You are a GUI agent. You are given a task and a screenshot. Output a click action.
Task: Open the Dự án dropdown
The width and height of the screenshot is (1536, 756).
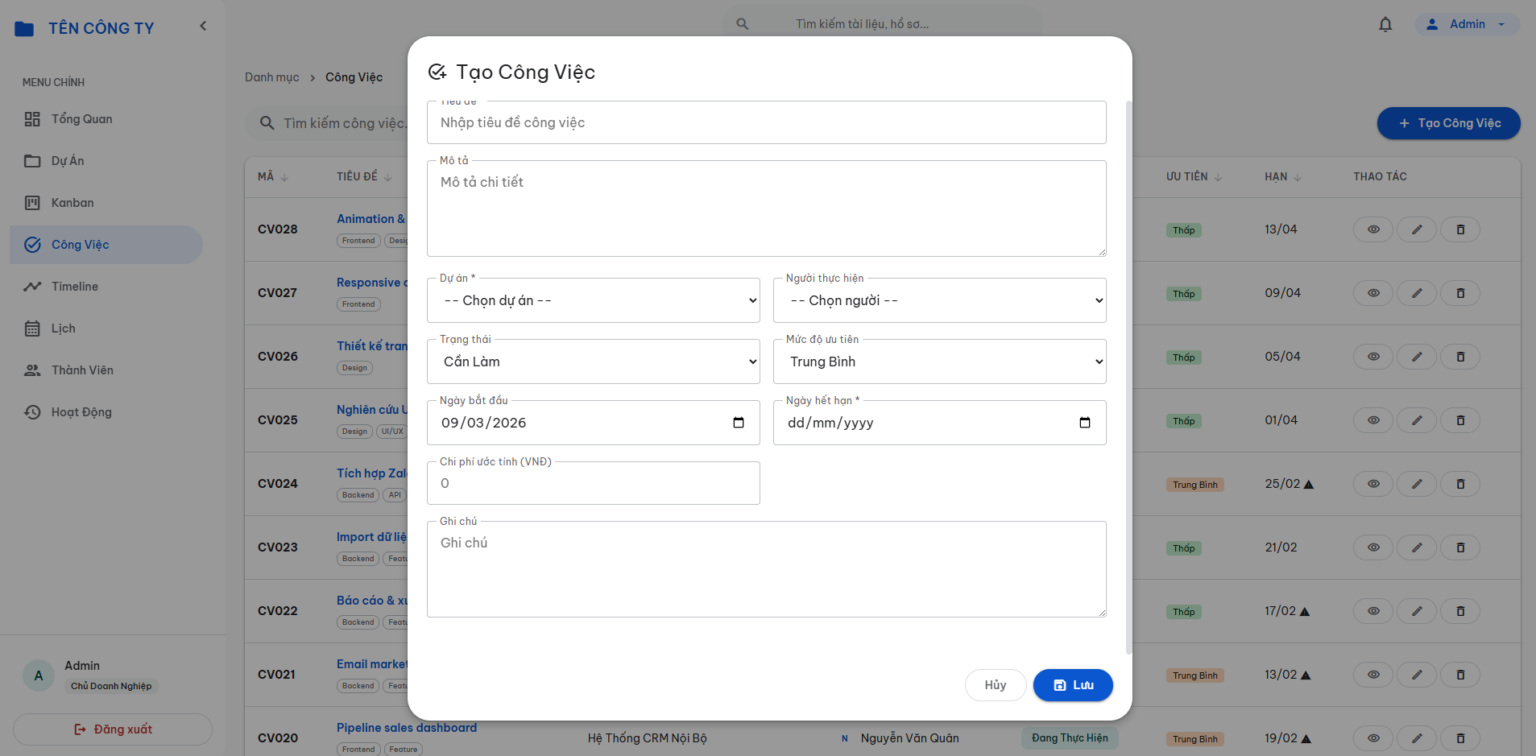(593, 300)
